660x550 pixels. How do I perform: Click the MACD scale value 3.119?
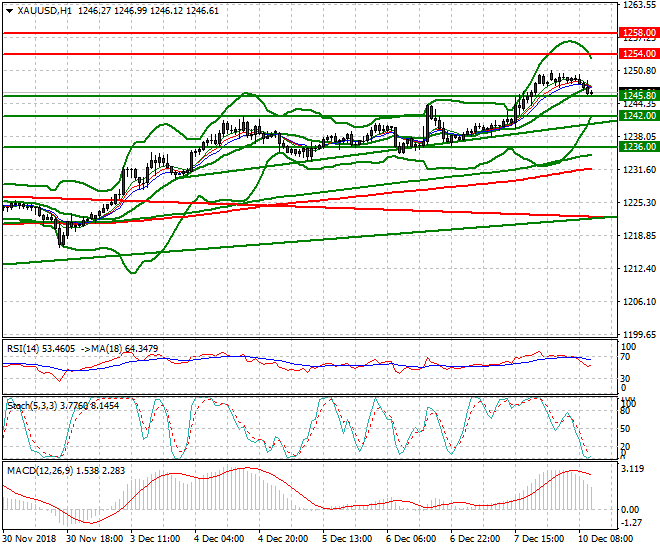point(633,469)
